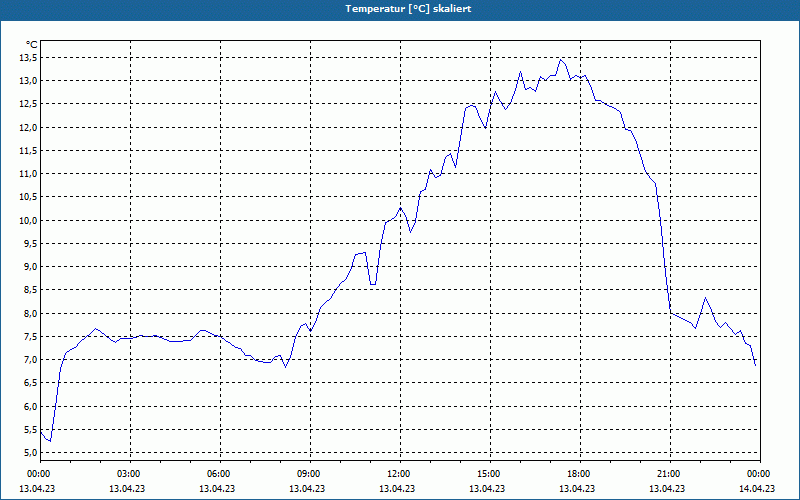Click the 13.04.23 date beneath first 00:00
This screenshot has width=800, height=500.
[x=37, y=488]
